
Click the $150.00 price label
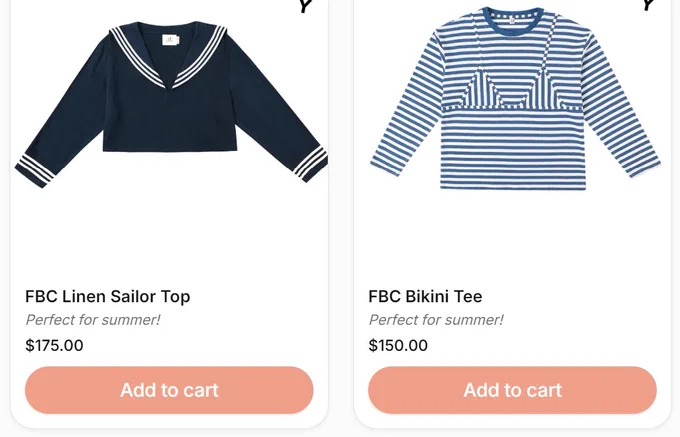click(398, 346)
